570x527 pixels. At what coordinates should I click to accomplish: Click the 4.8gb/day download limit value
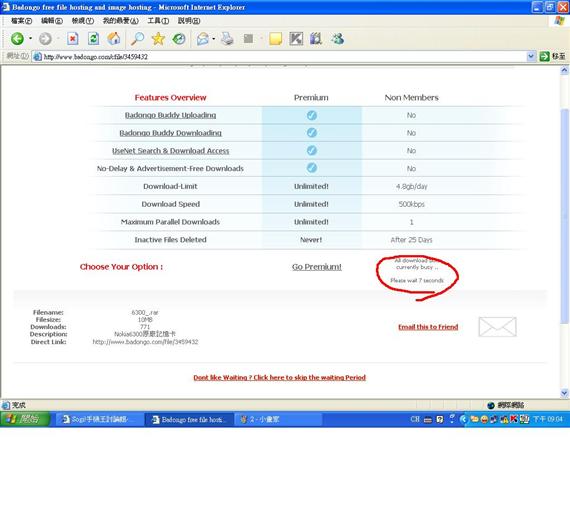click(411, 186)
